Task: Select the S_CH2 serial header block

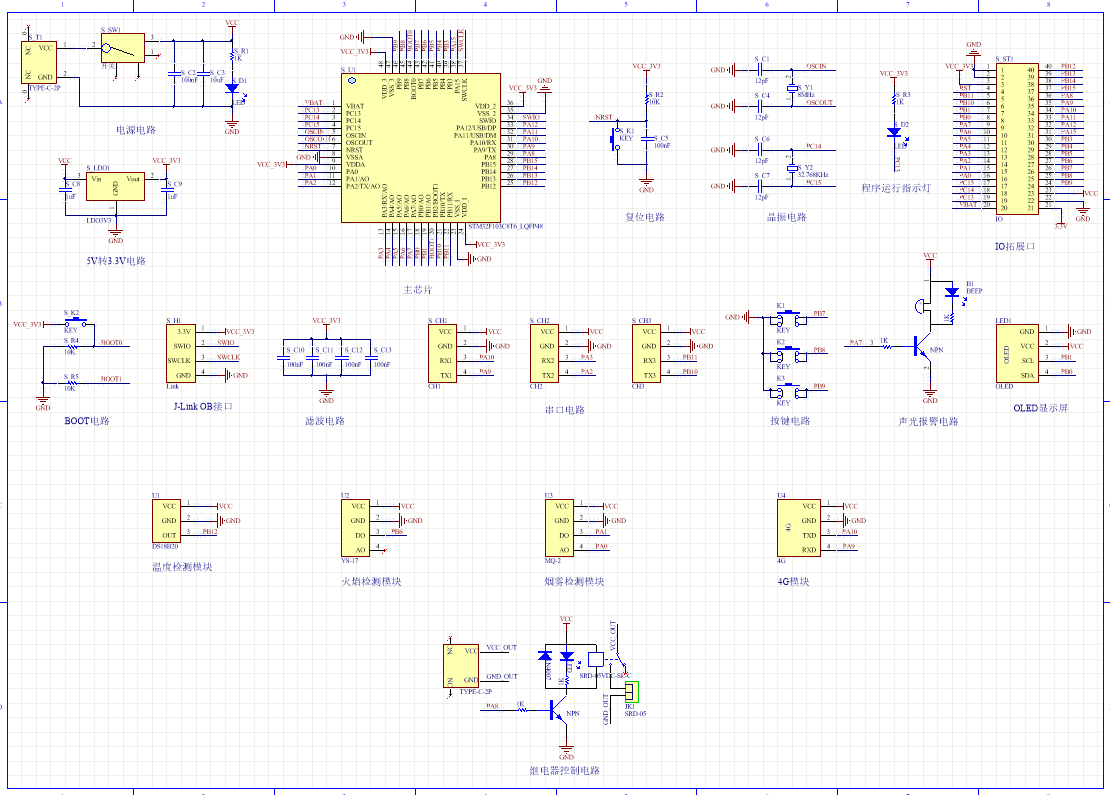Action: (x=544, y=353)
